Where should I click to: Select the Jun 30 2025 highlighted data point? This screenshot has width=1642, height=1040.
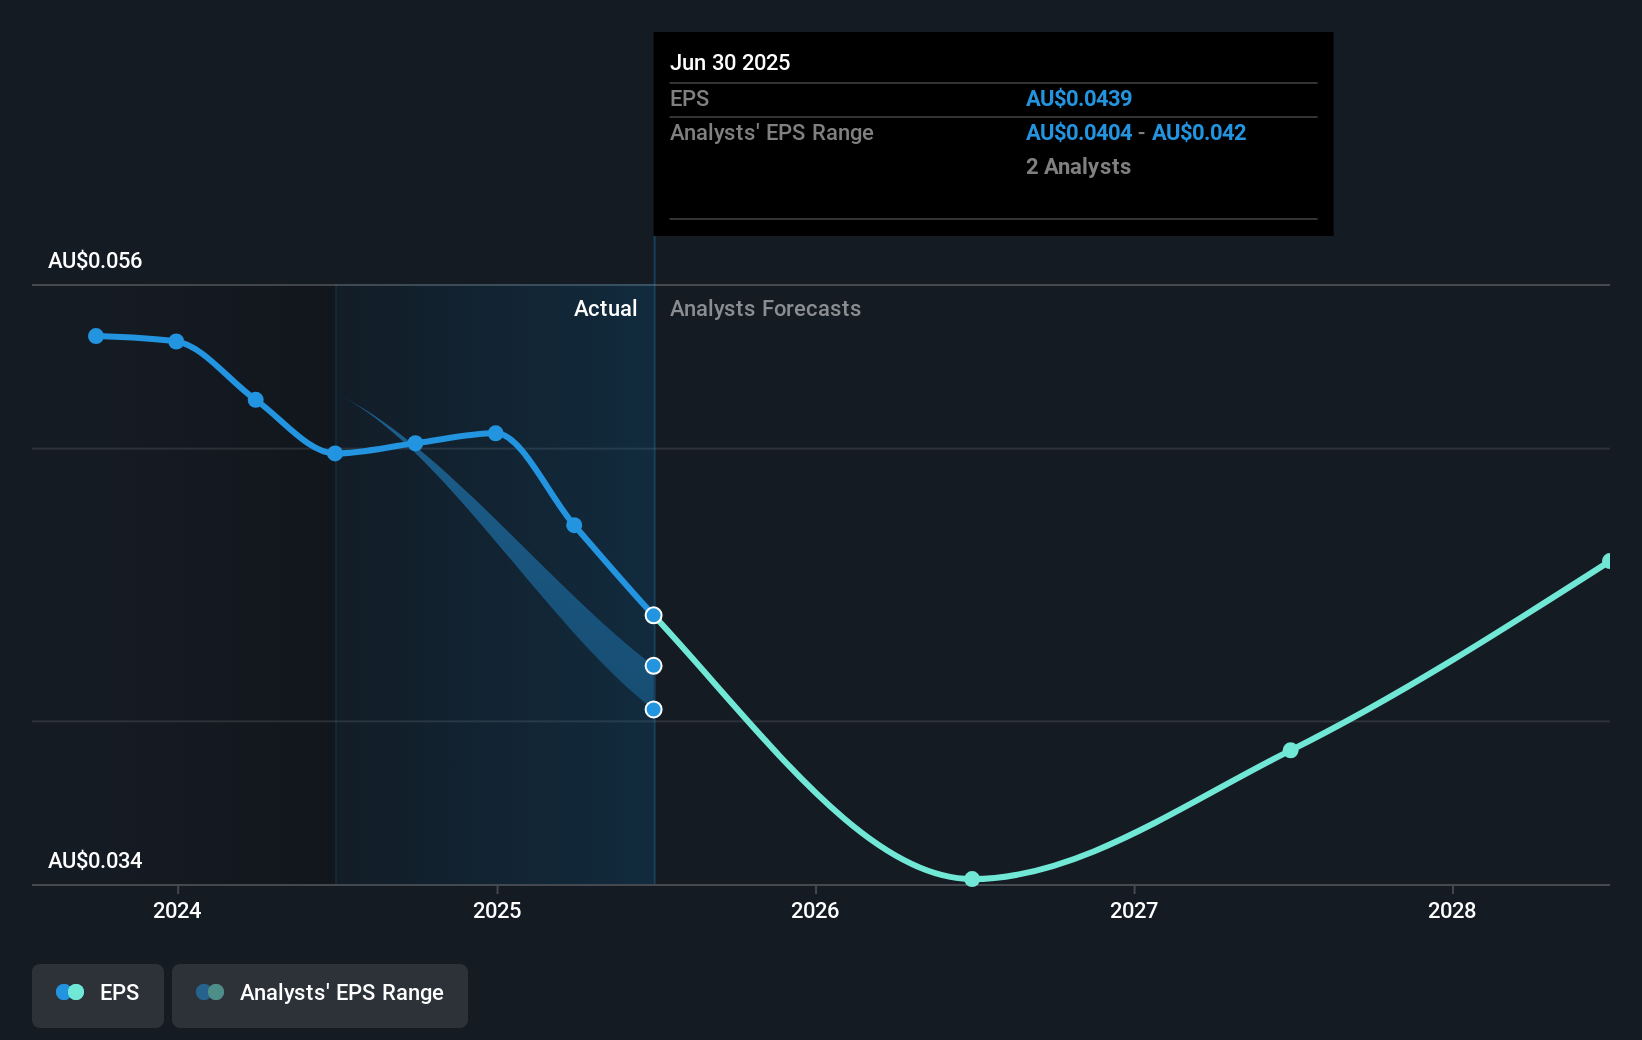tap(653, 615)
